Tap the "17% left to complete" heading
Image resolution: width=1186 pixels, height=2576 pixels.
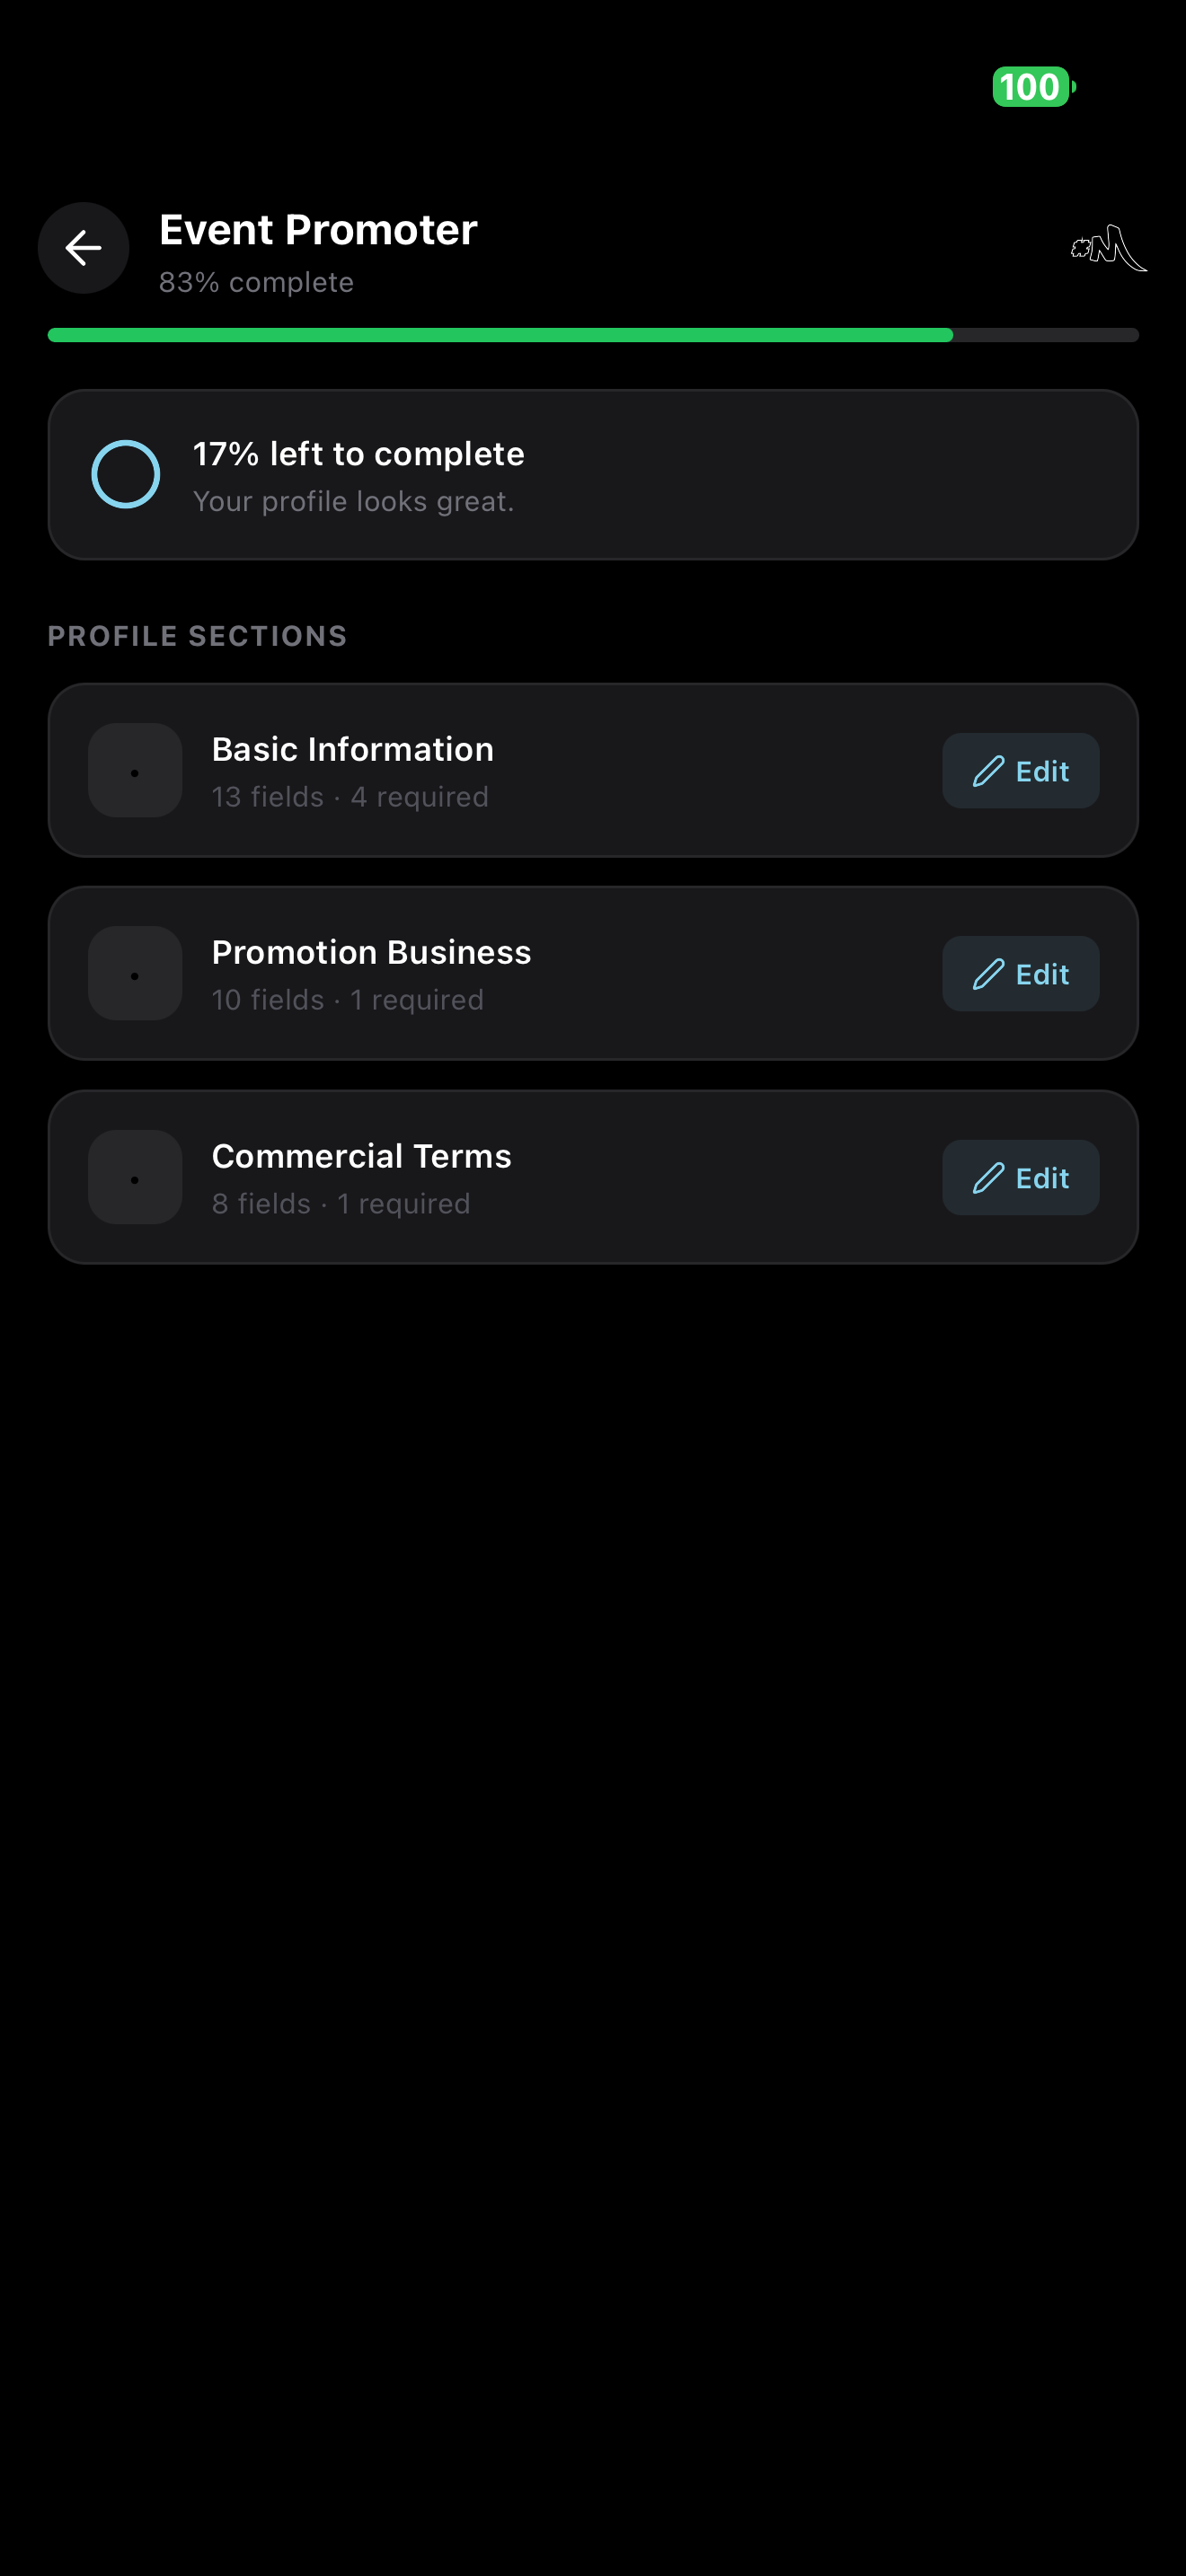358,454
